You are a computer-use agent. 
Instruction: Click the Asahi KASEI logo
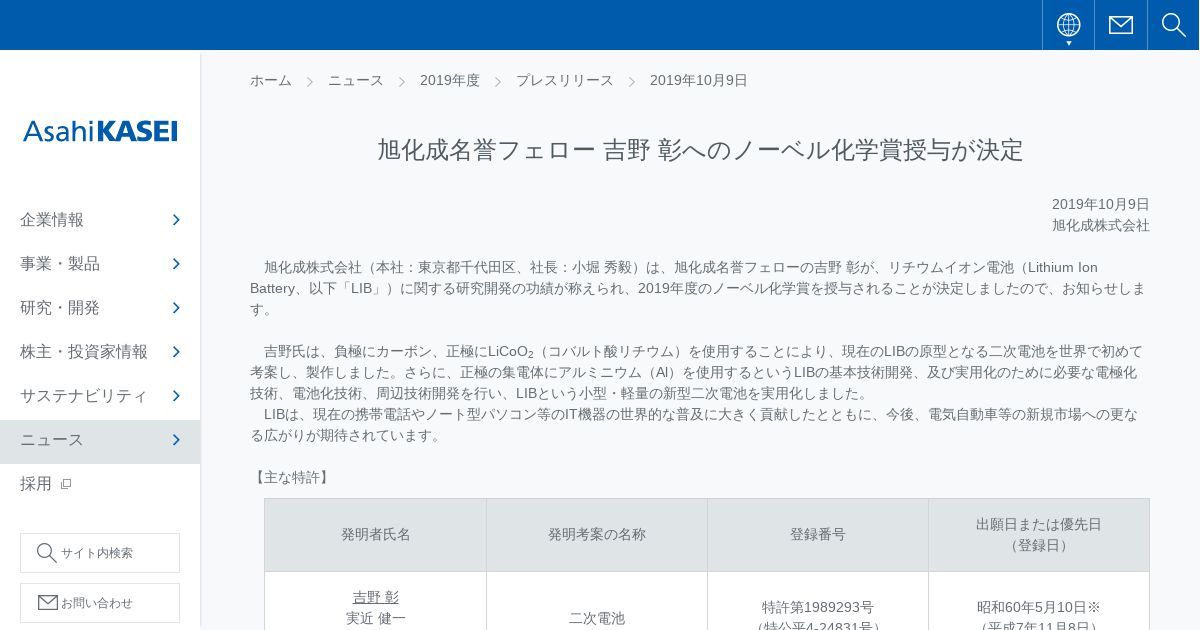100,131
